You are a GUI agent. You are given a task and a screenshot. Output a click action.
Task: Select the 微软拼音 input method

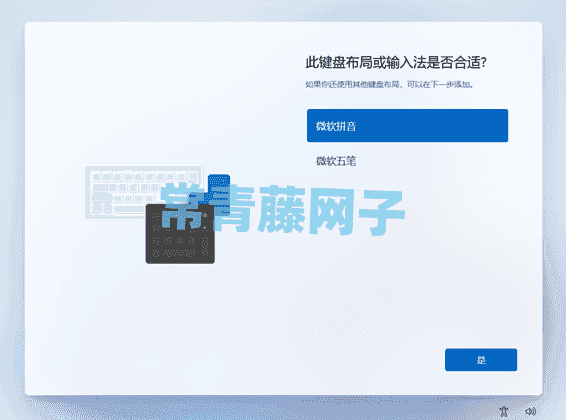click(x=407, y=126)
